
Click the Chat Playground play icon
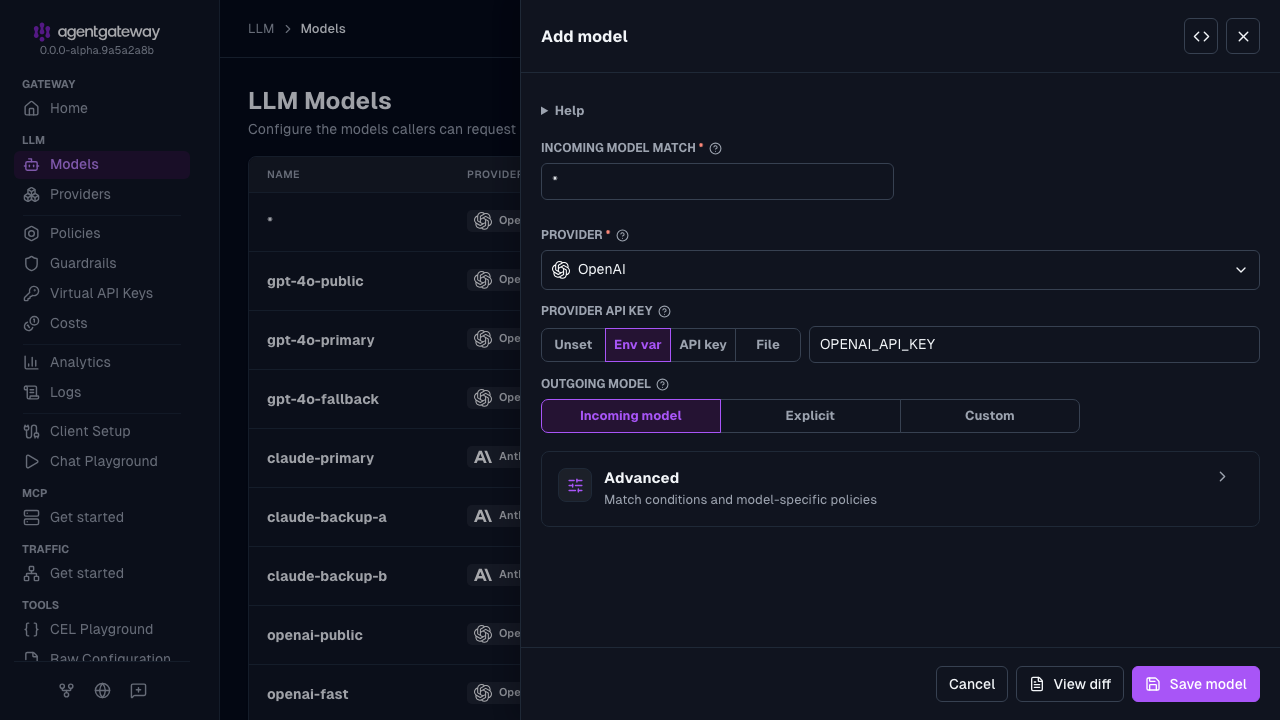(x=31, y=461)
